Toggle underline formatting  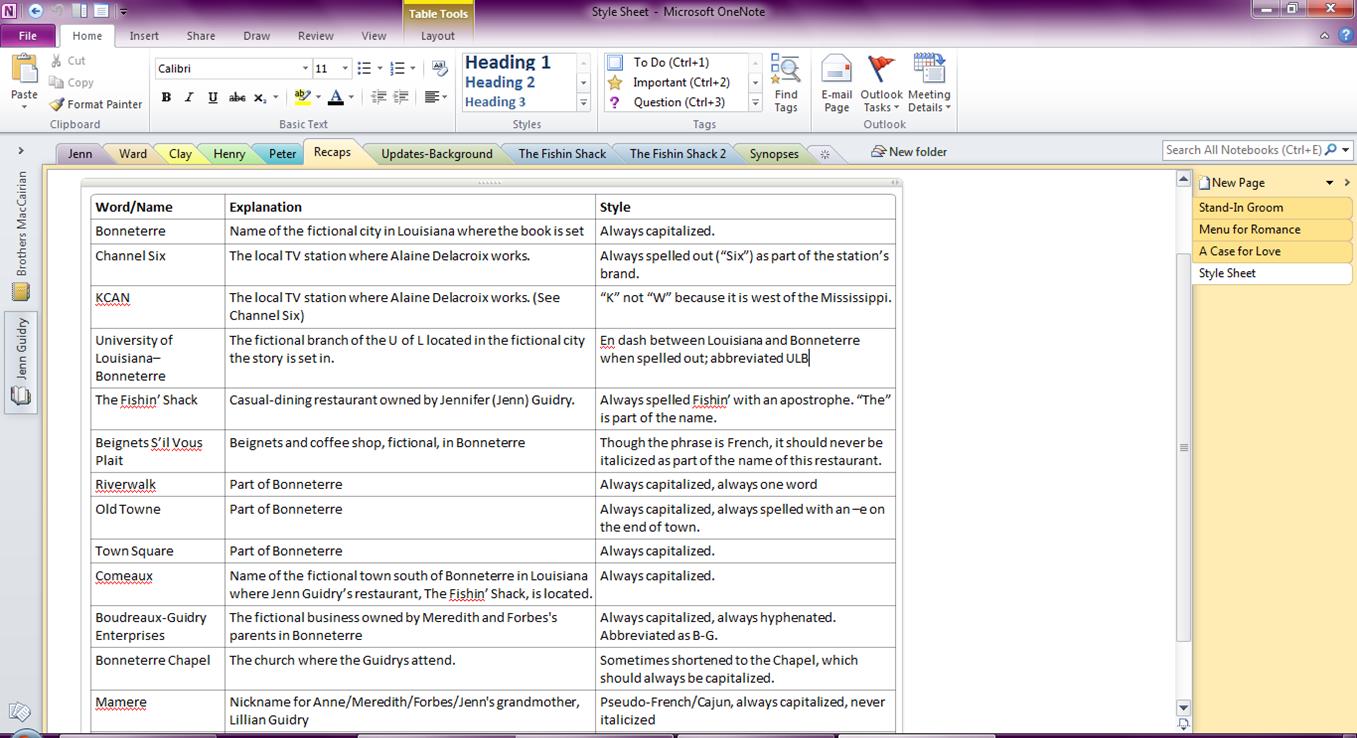212,97
